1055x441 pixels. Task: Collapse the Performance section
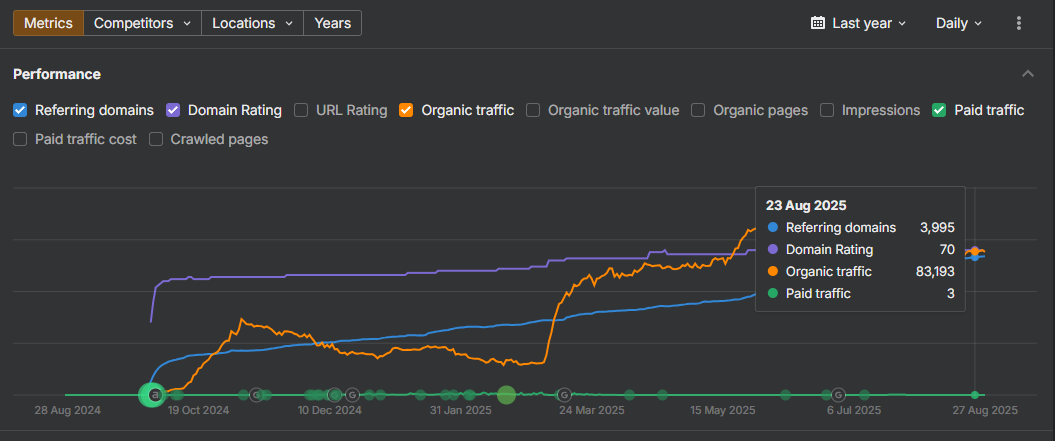point(1027,74)
